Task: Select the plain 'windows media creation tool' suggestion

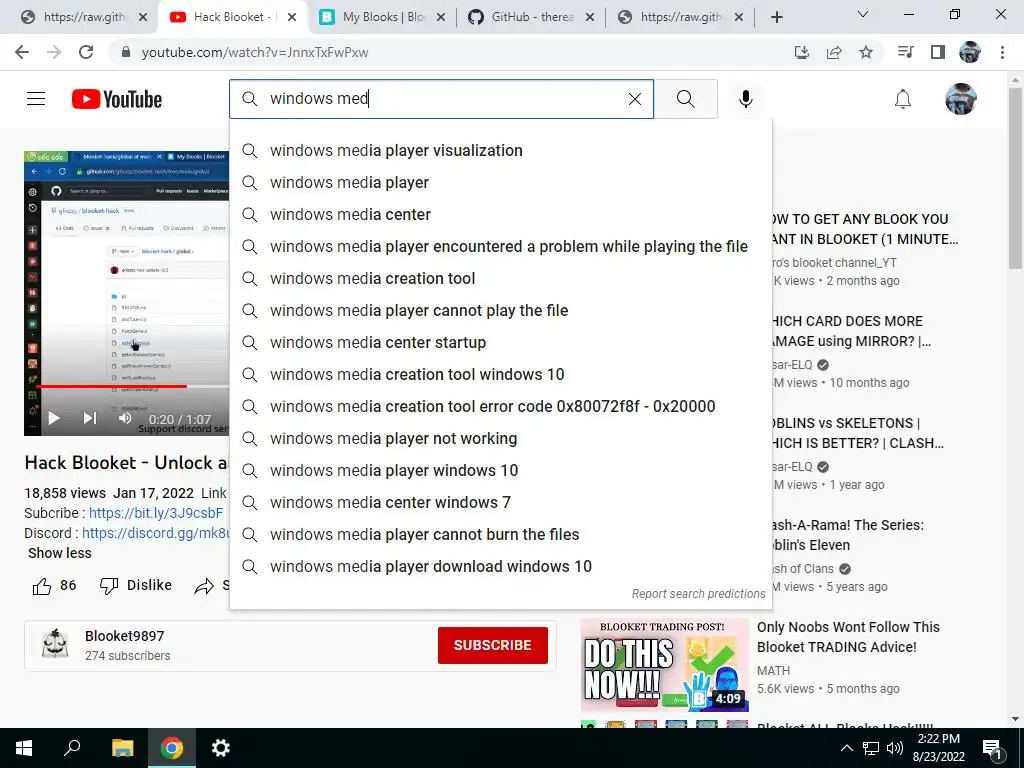Action: pos(500,279)
